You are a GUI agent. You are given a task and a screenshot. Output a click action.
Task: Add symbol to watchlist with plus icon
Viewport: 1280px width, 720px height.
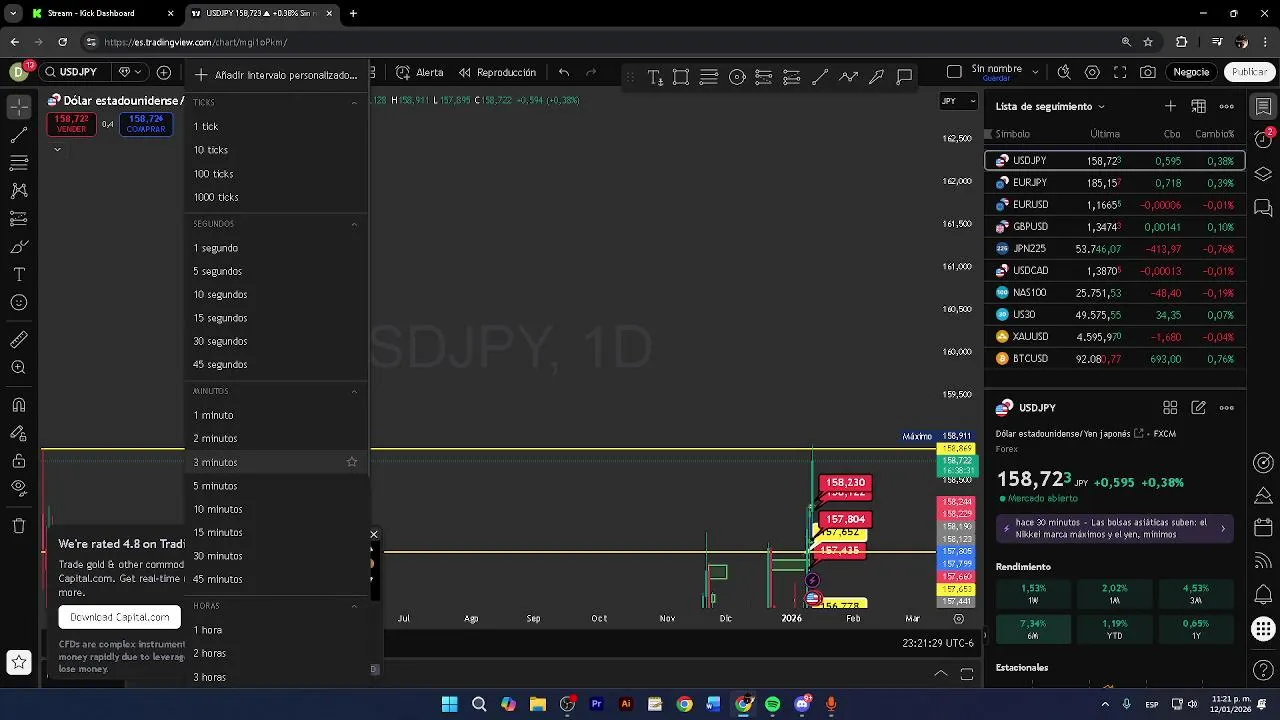(1171, 106)
